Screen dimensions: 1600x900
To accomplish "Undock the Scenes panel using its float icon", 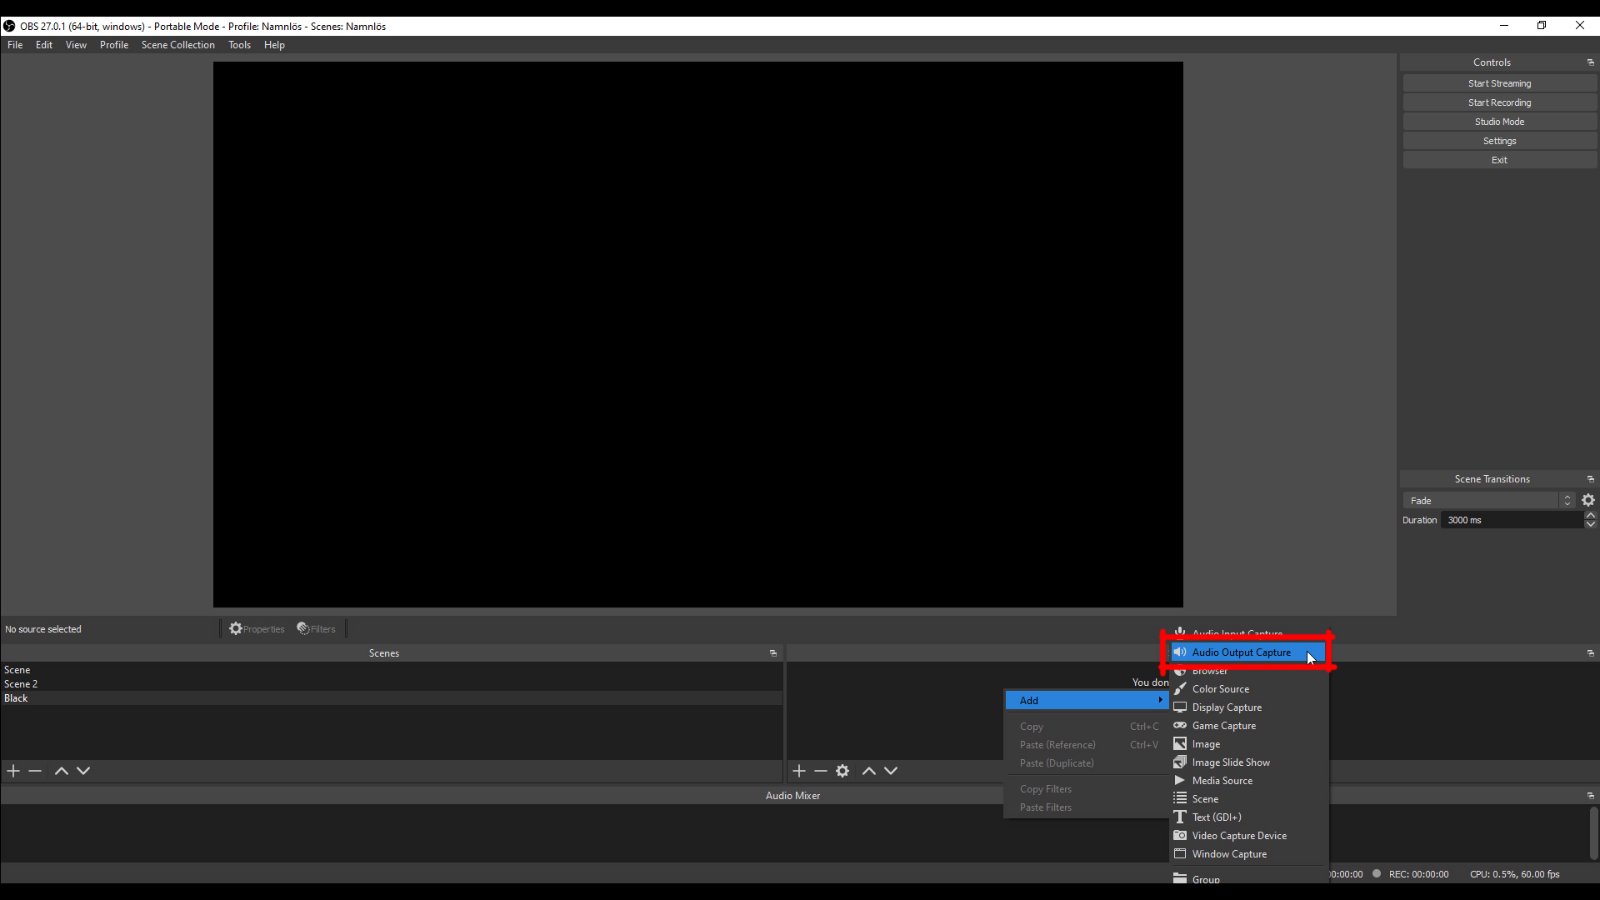I will (x=773, y=653).
